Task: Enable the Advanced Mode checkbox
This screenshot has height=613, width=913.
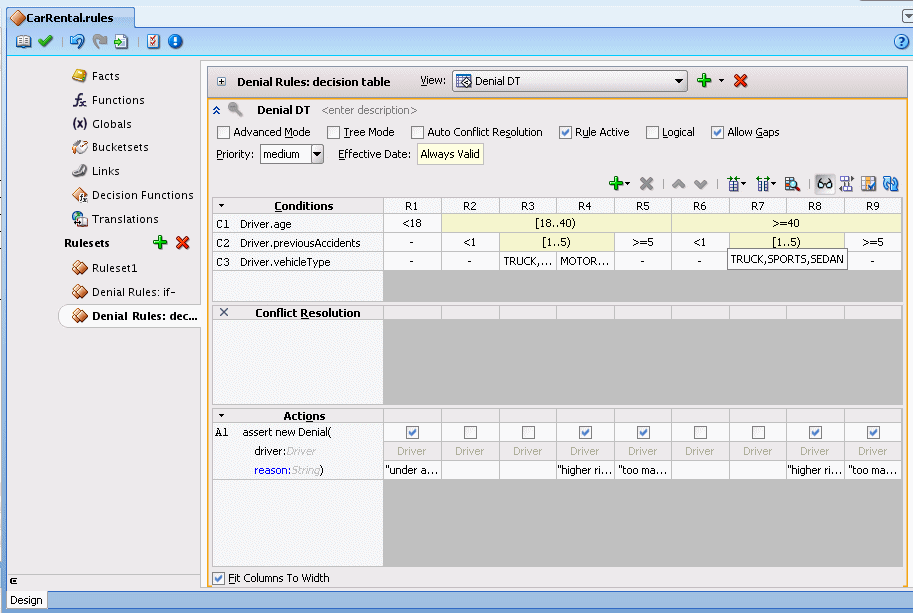Action: click(223, 132)
